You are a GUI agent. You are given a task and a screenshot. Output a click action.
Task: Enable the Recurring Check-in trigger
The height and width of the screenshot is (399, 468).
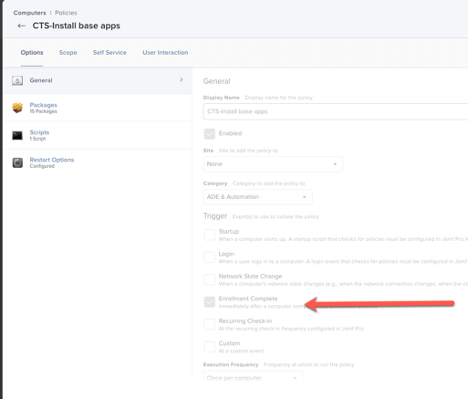[x=209, y=324]
